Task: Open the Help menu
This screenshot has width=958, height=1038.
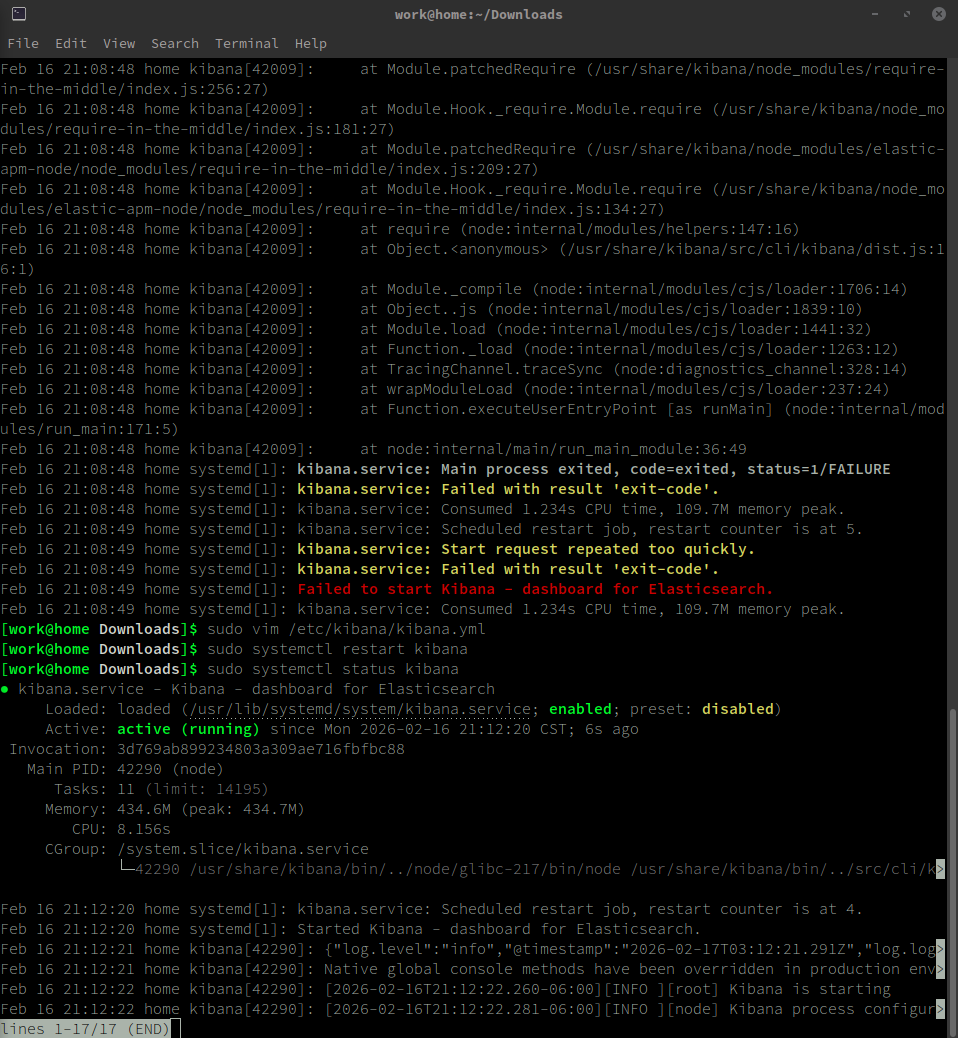Action: [x=311, y=44]
